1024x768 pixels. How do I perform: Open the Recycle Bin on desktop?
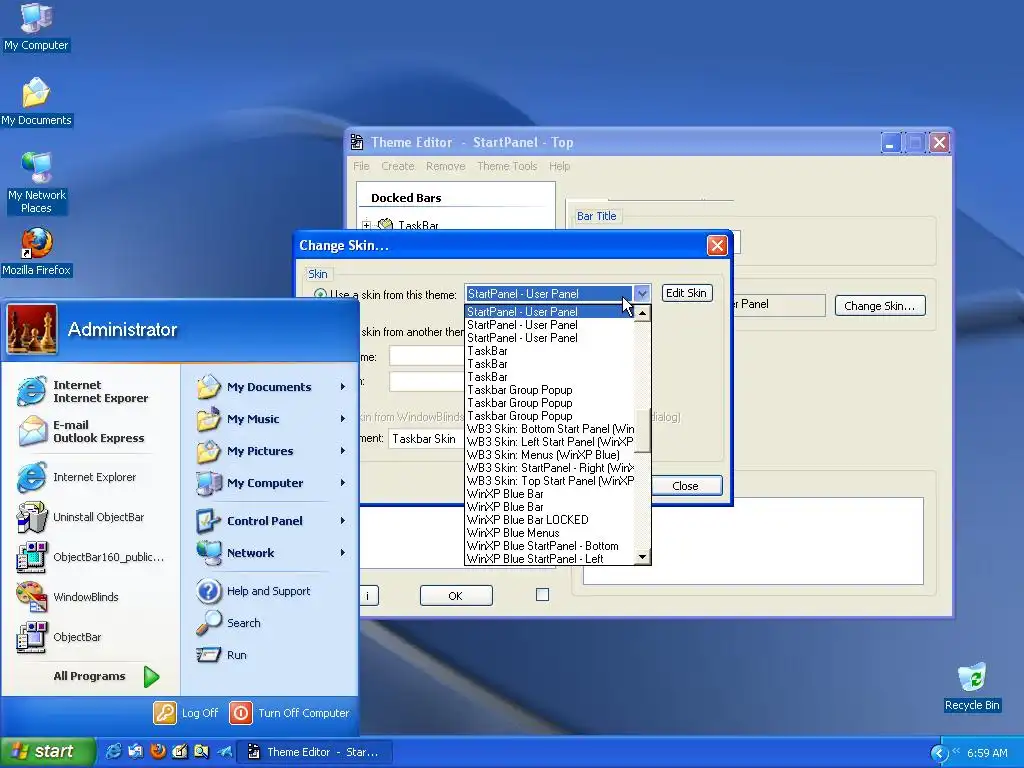coord(972,687)
